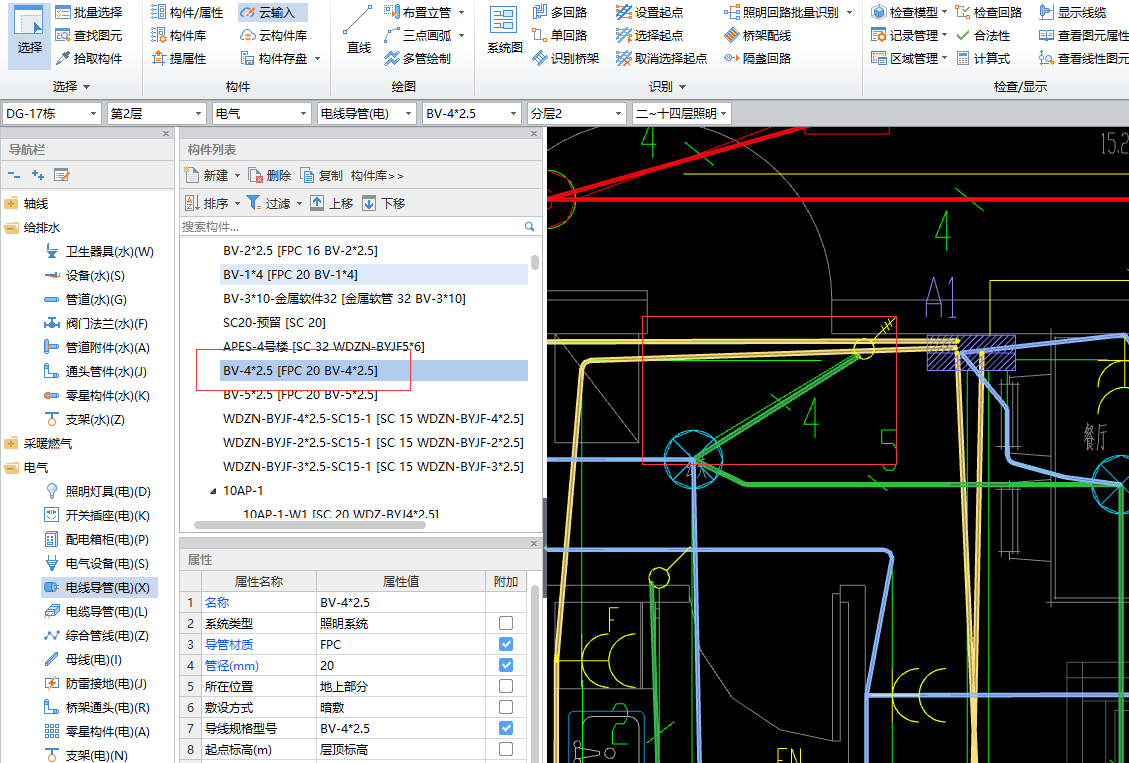Click 下移 move down button

[384, 204]
